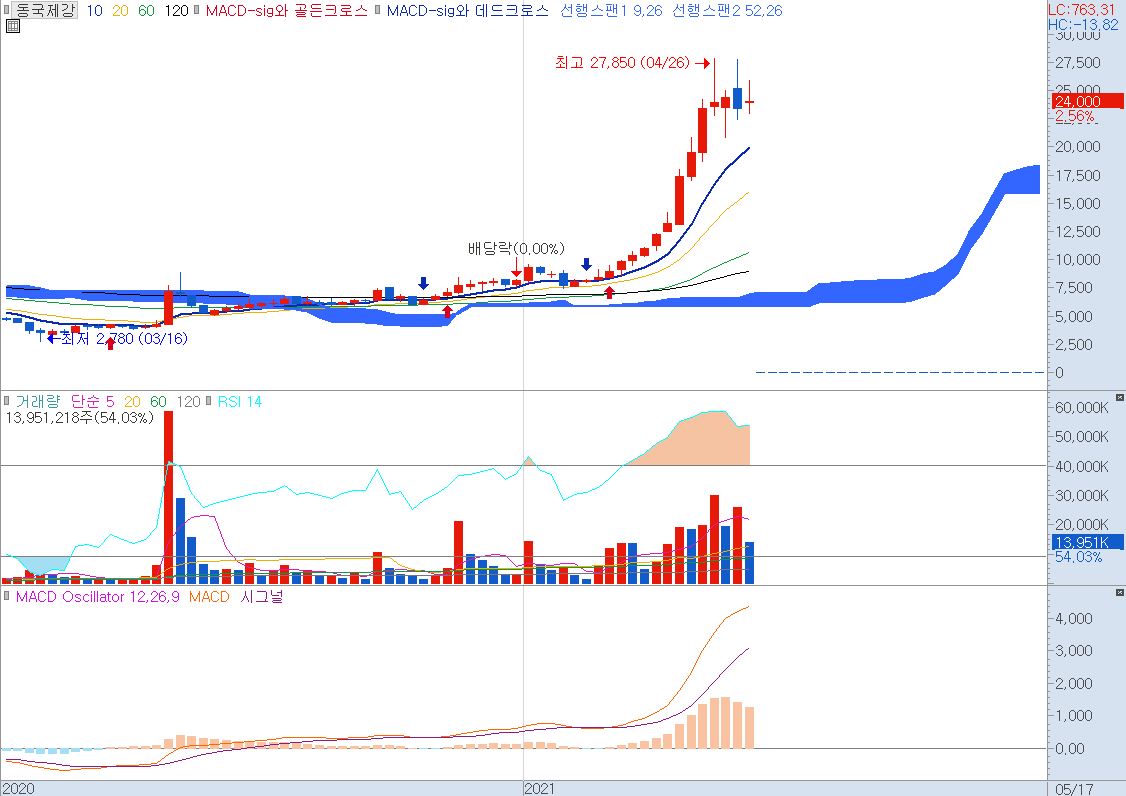Click the blue 13,951K volume tag
The height and width of the screenshot is (796, 1126).
click(x=1088, y=542)
